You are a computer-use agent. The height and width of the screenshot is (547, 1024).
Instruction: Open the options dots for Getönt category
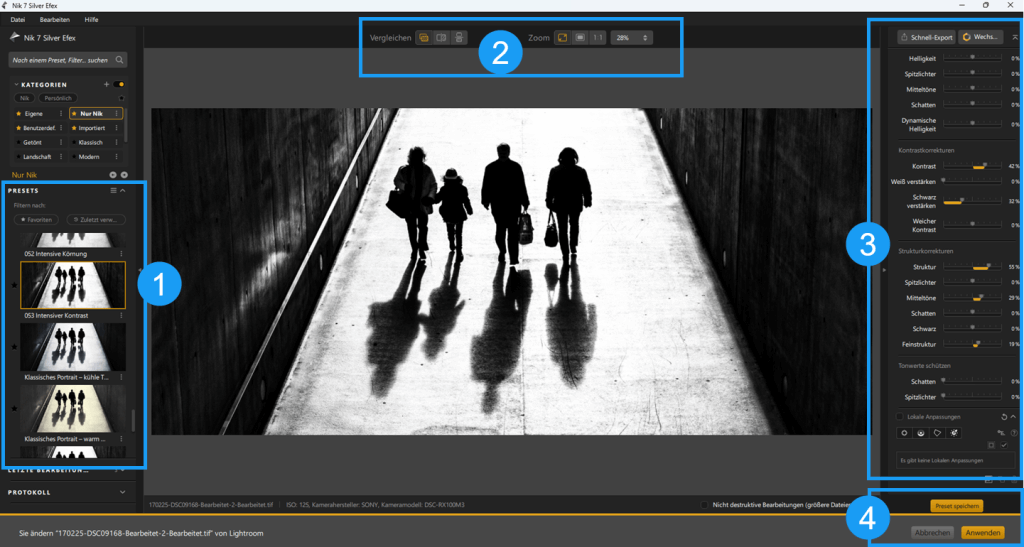pos(61,142)
